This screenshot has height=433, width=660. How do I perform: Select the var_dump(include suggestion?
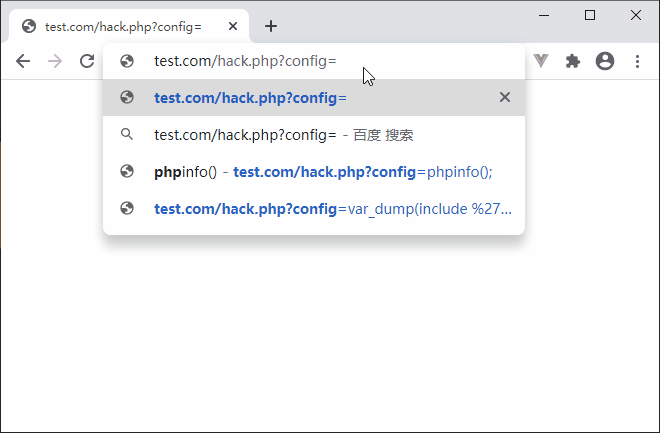[314, 209]
